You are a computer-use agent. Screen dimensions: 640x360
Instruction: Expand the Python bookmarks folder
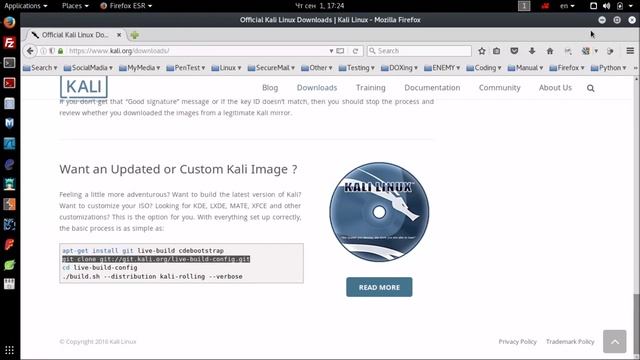click(x=609, y=68)
